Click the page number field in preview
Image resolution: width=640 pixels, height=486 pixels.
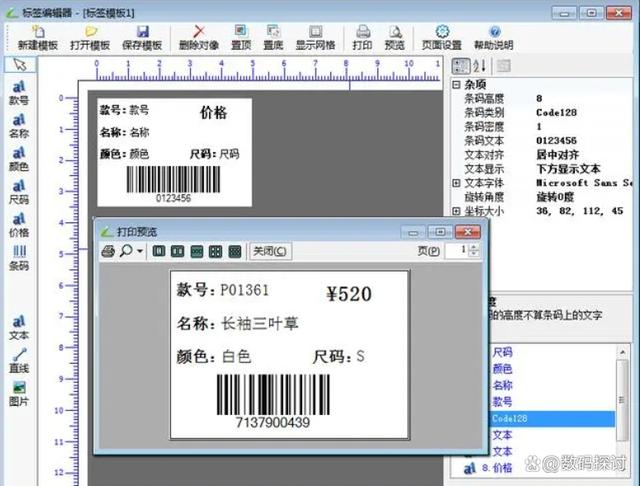(x=457, y=250)
